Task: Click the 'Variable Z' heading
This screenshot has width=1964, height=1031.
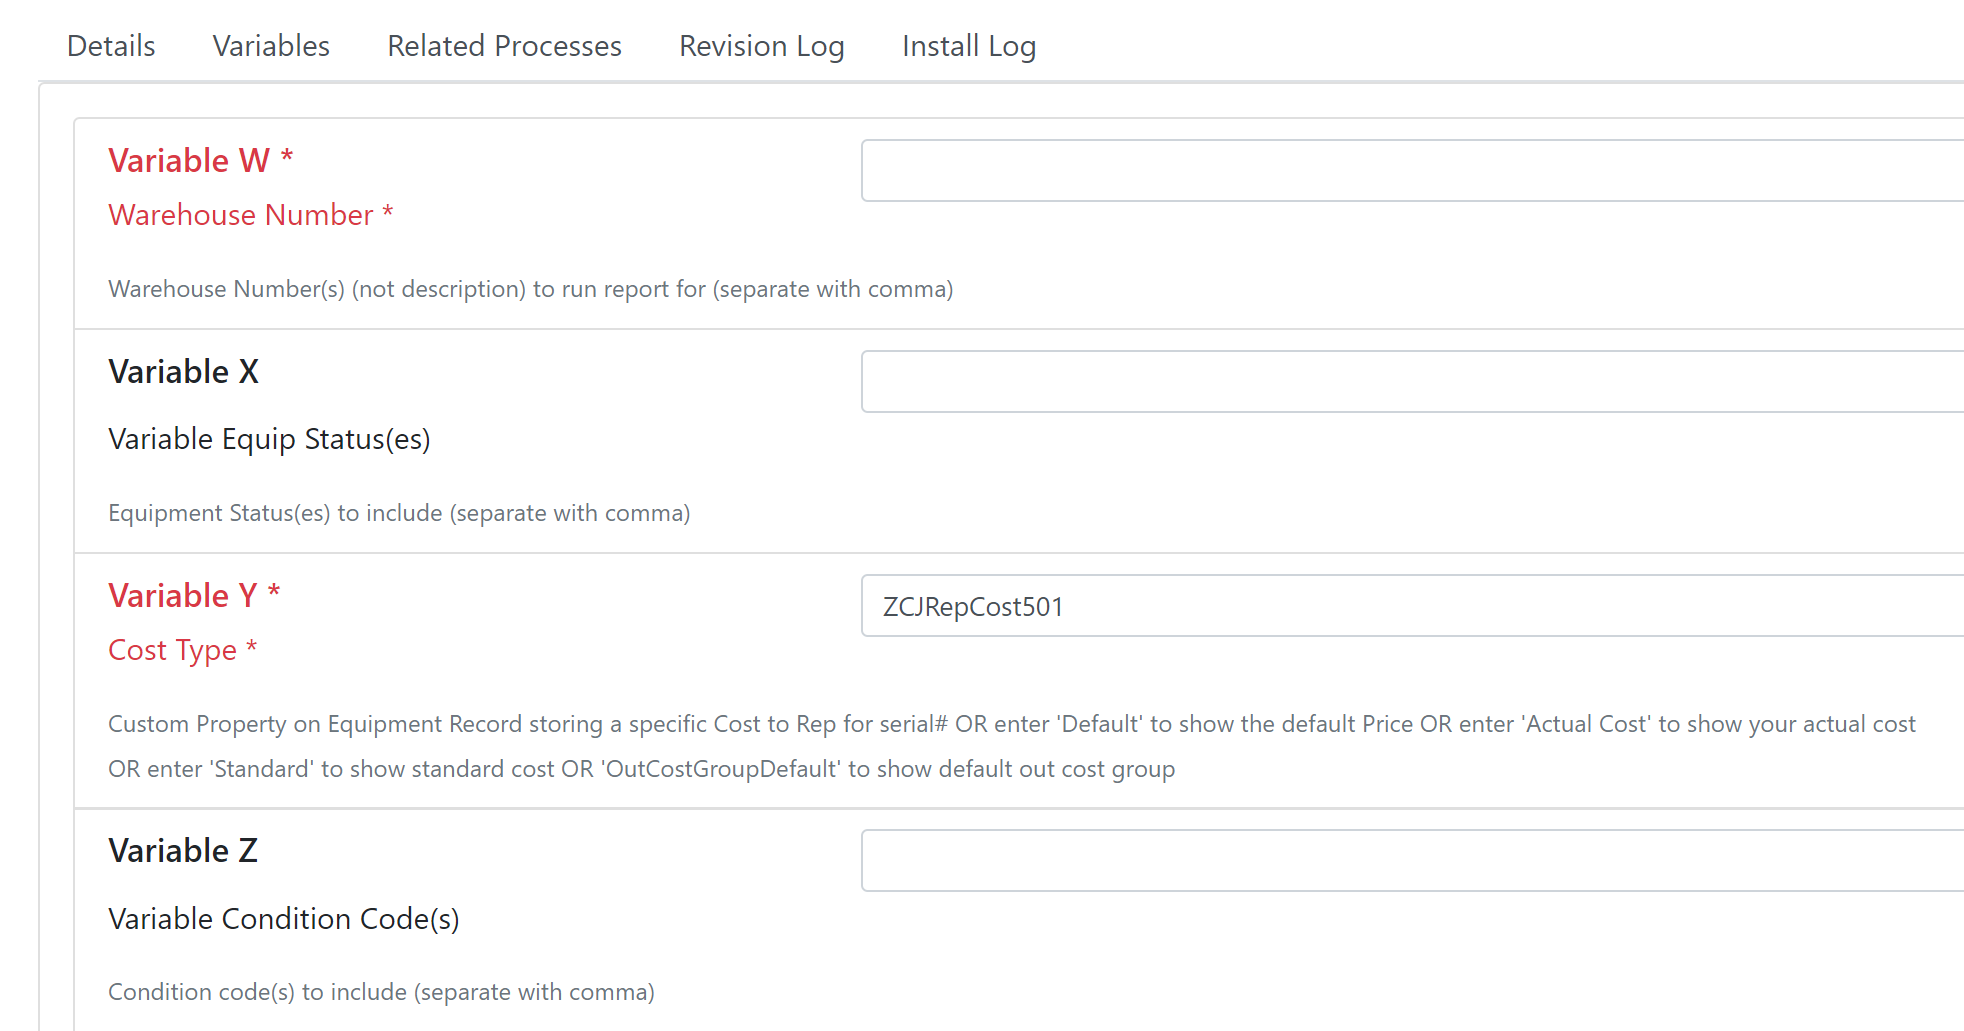Action: coord(183,851)
